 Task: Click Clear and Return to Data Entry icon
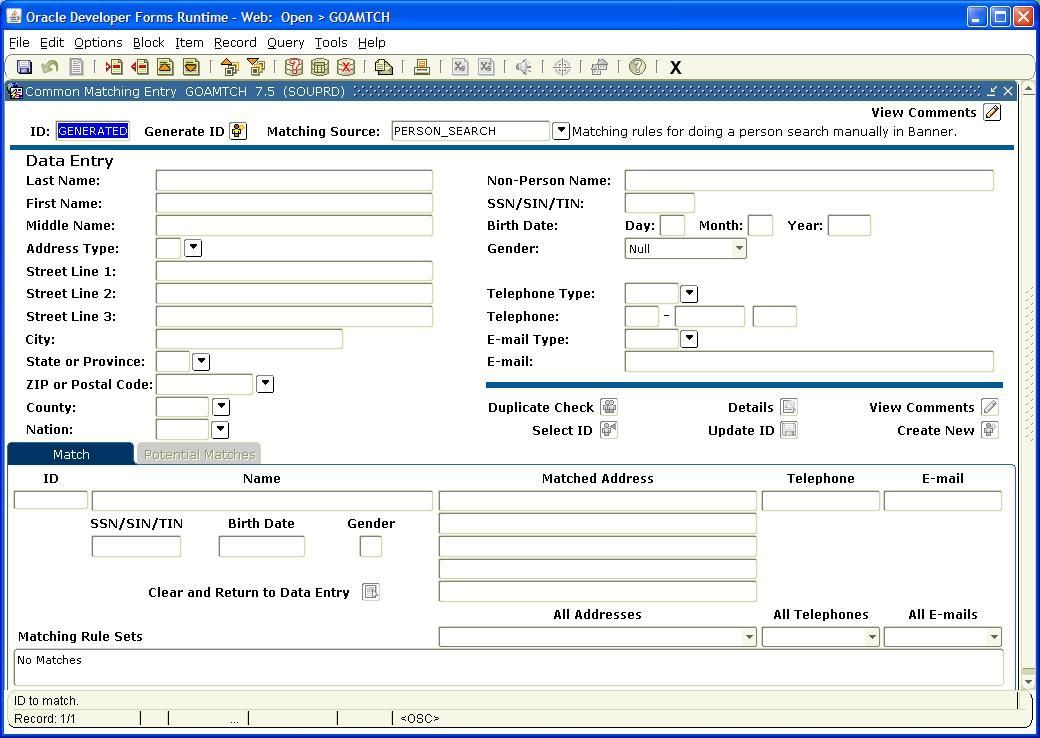(371, 592)
